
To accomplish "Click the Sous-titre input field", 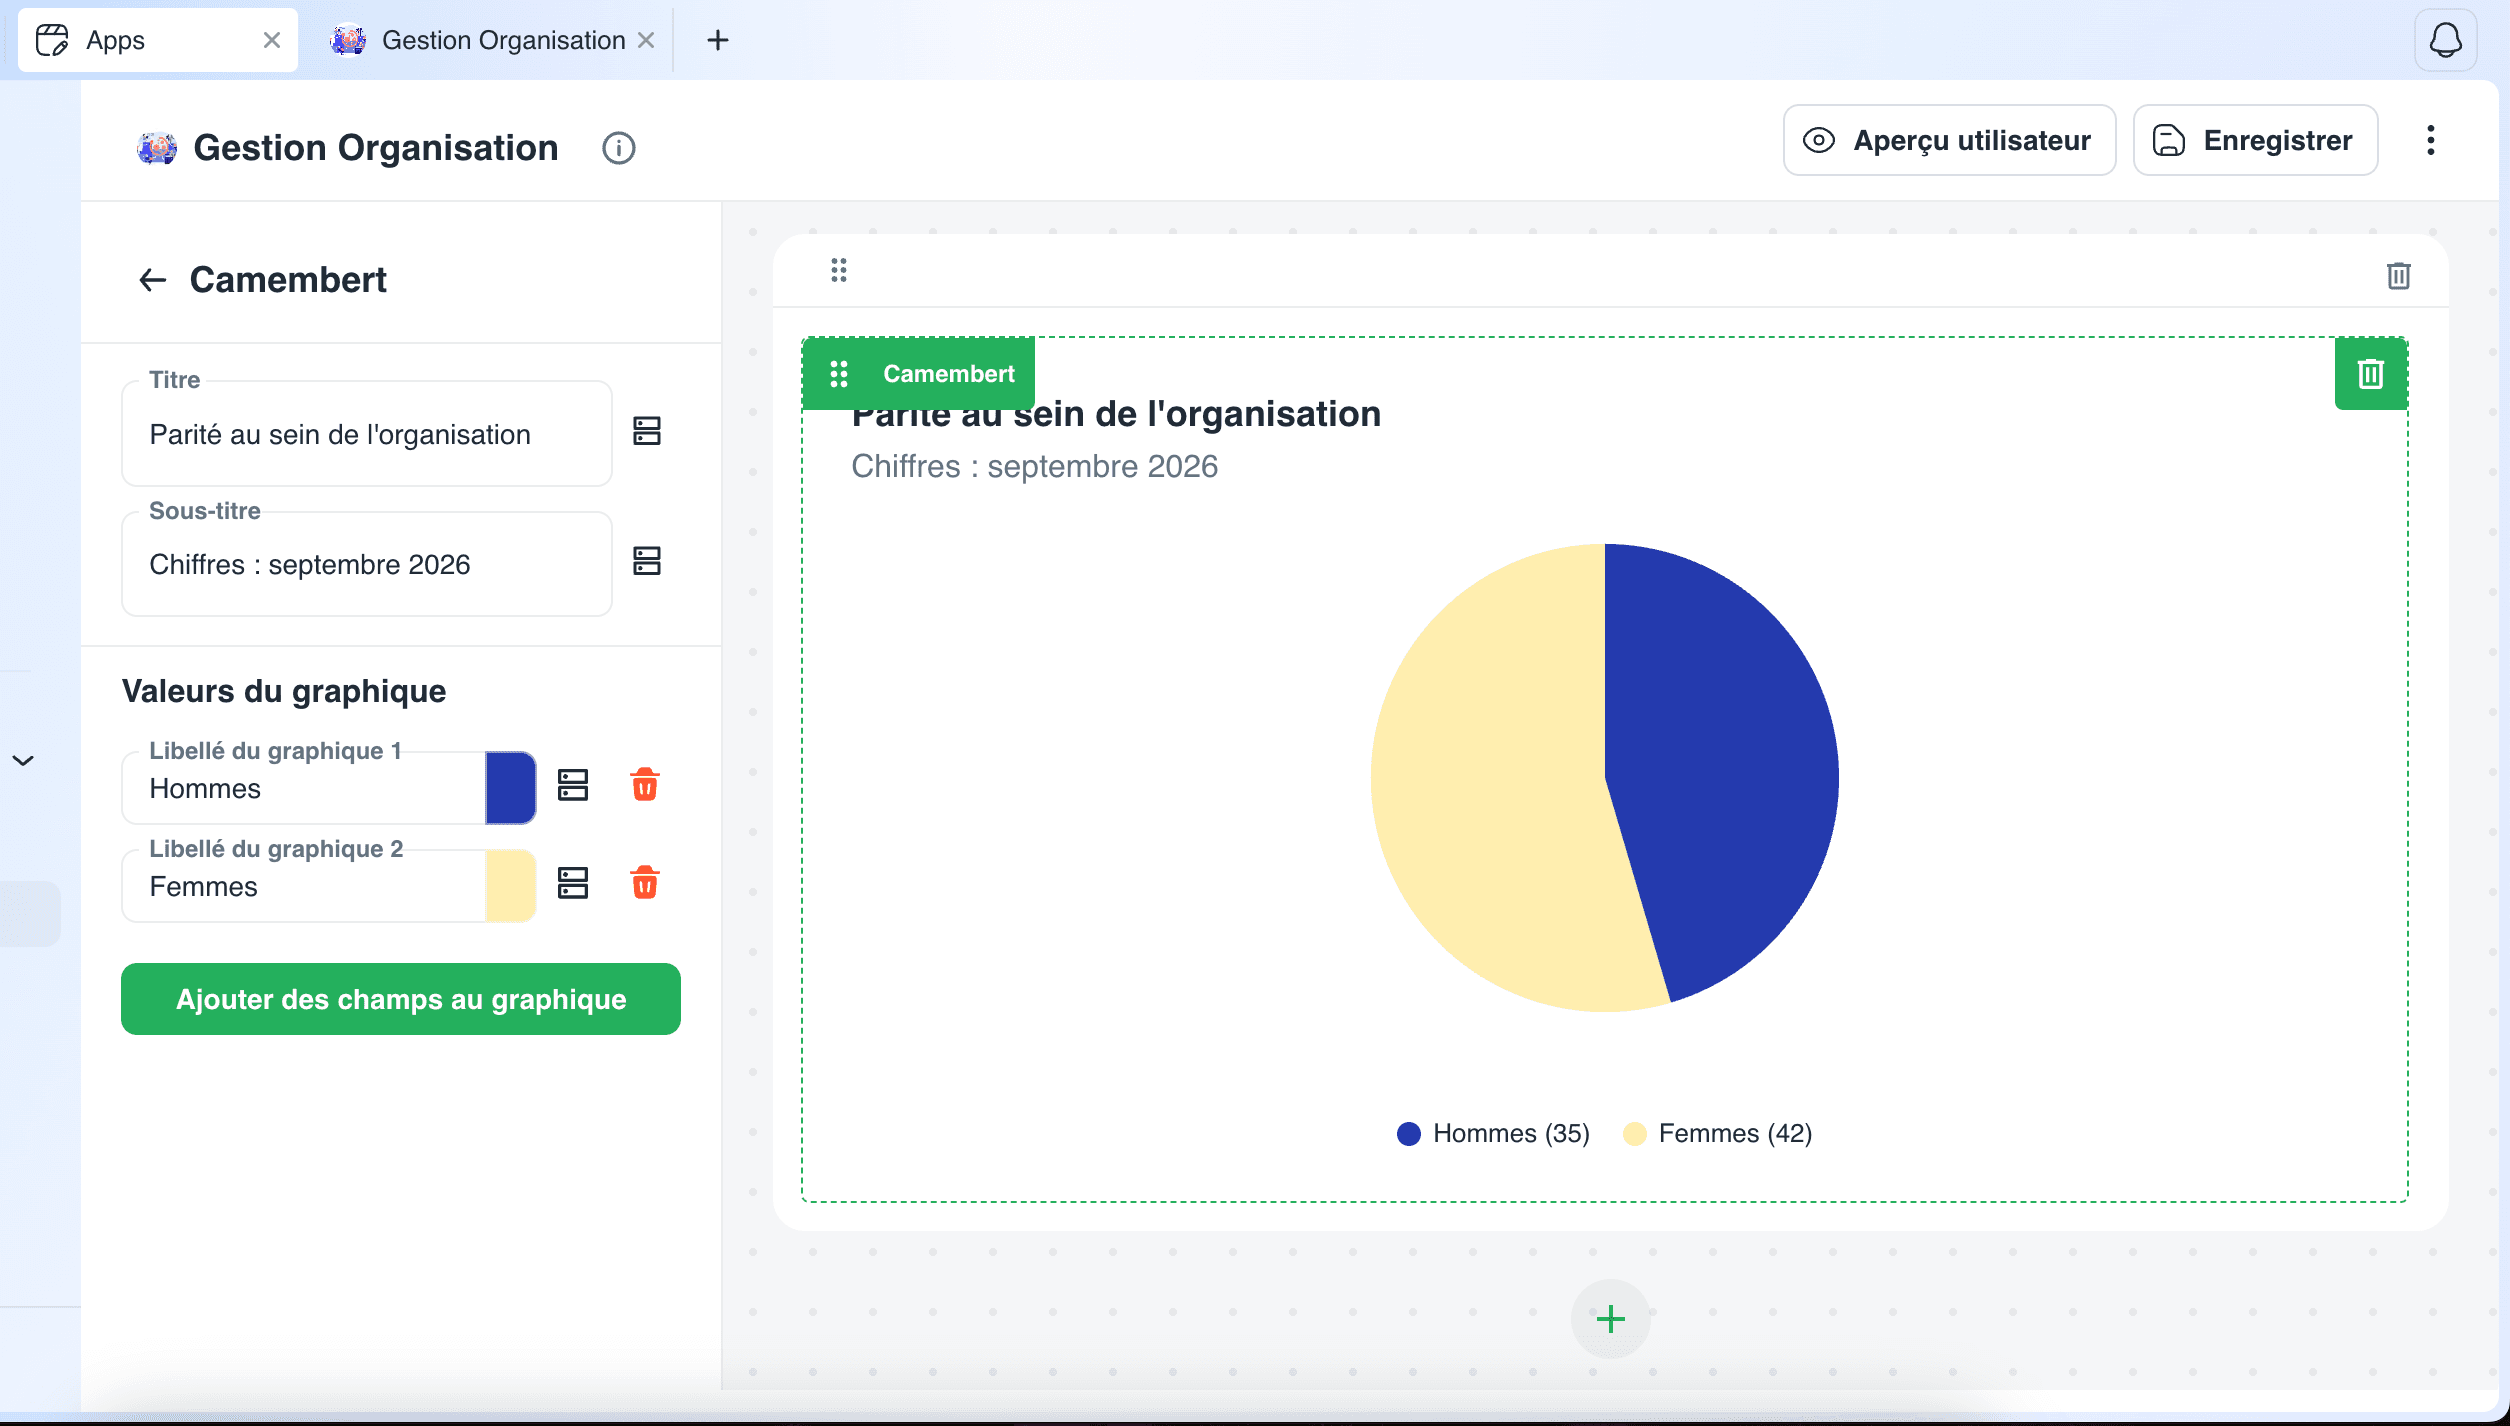I will (x=367, y=564).
